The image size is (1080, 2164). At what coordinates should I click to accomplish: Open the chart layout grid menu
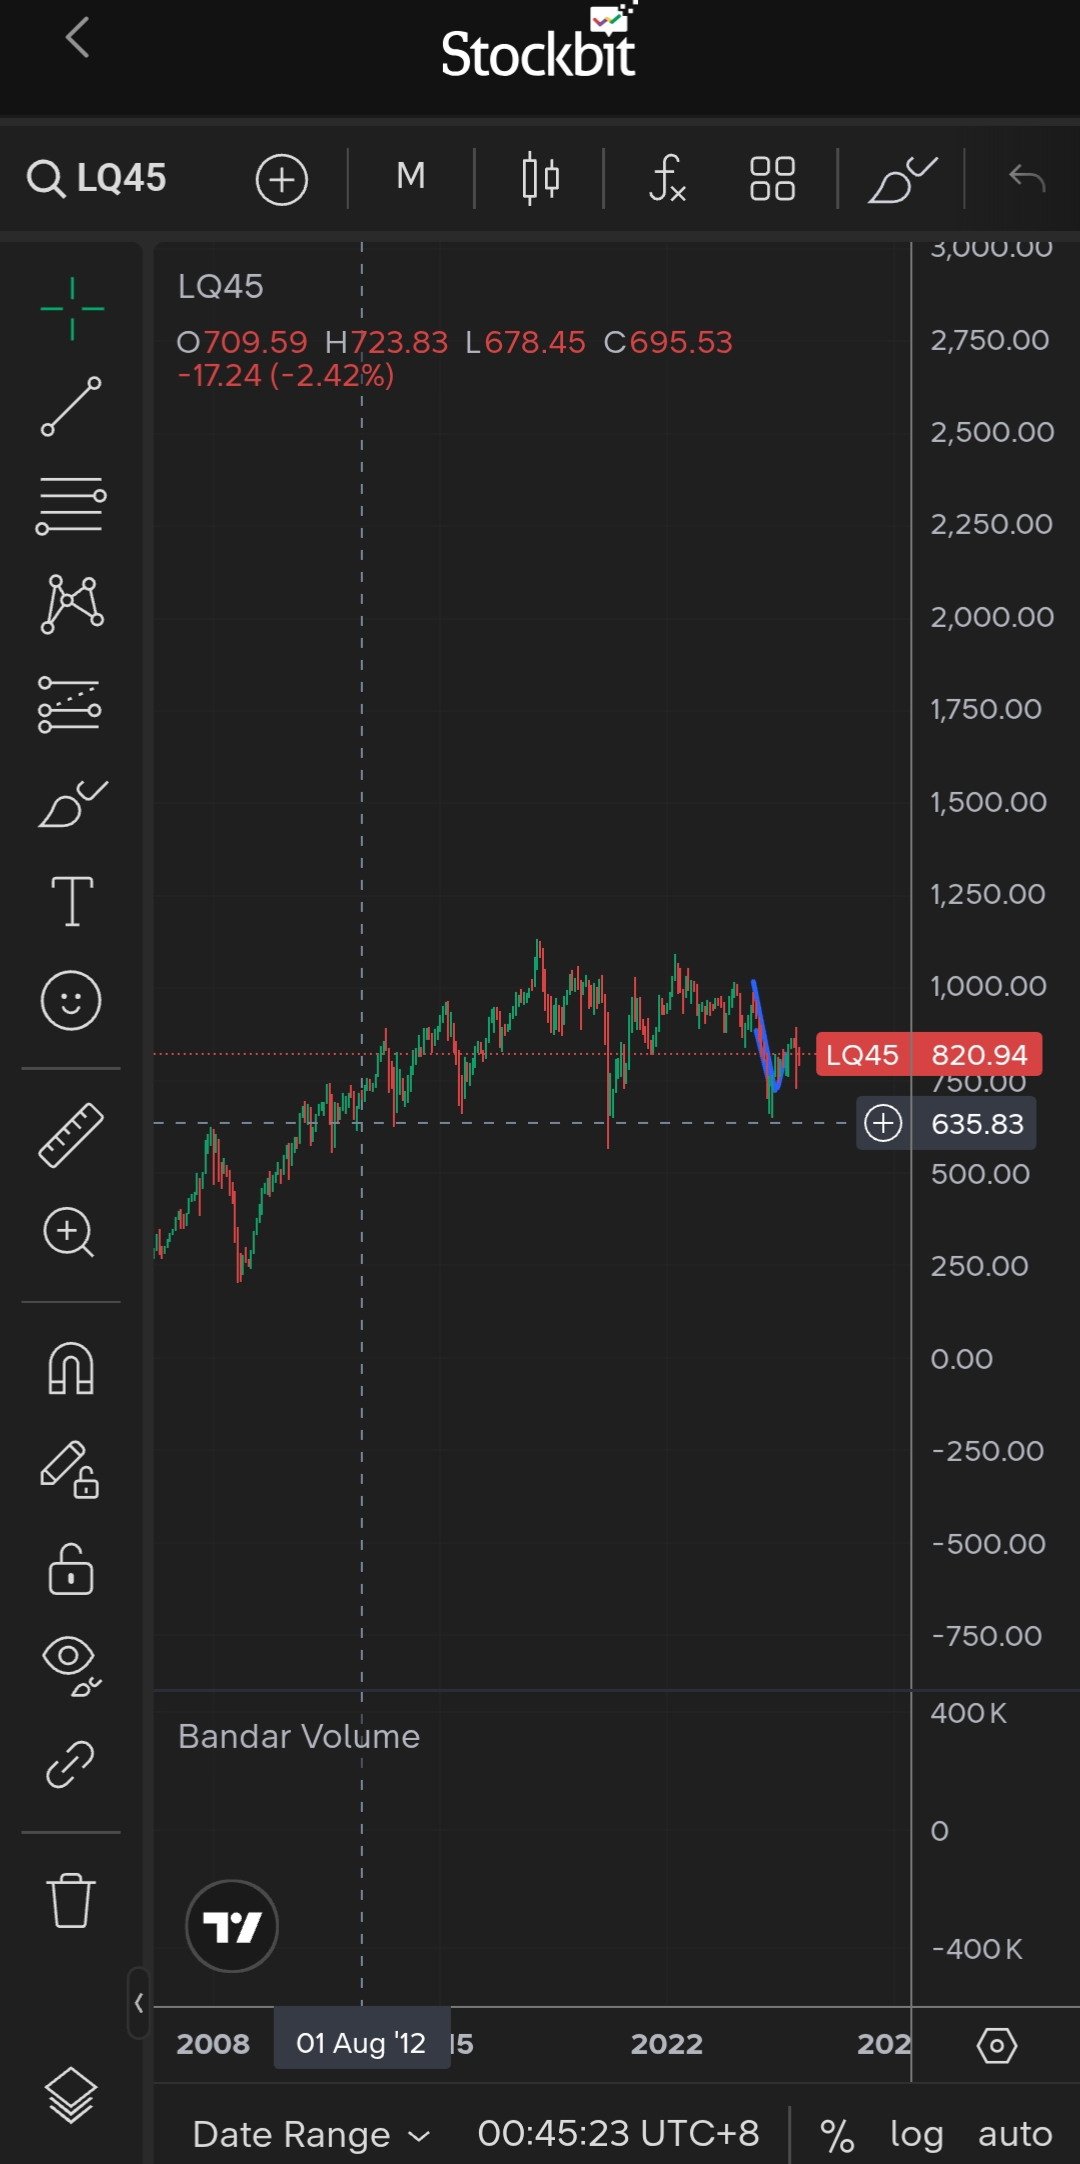(x=772, y=179)
